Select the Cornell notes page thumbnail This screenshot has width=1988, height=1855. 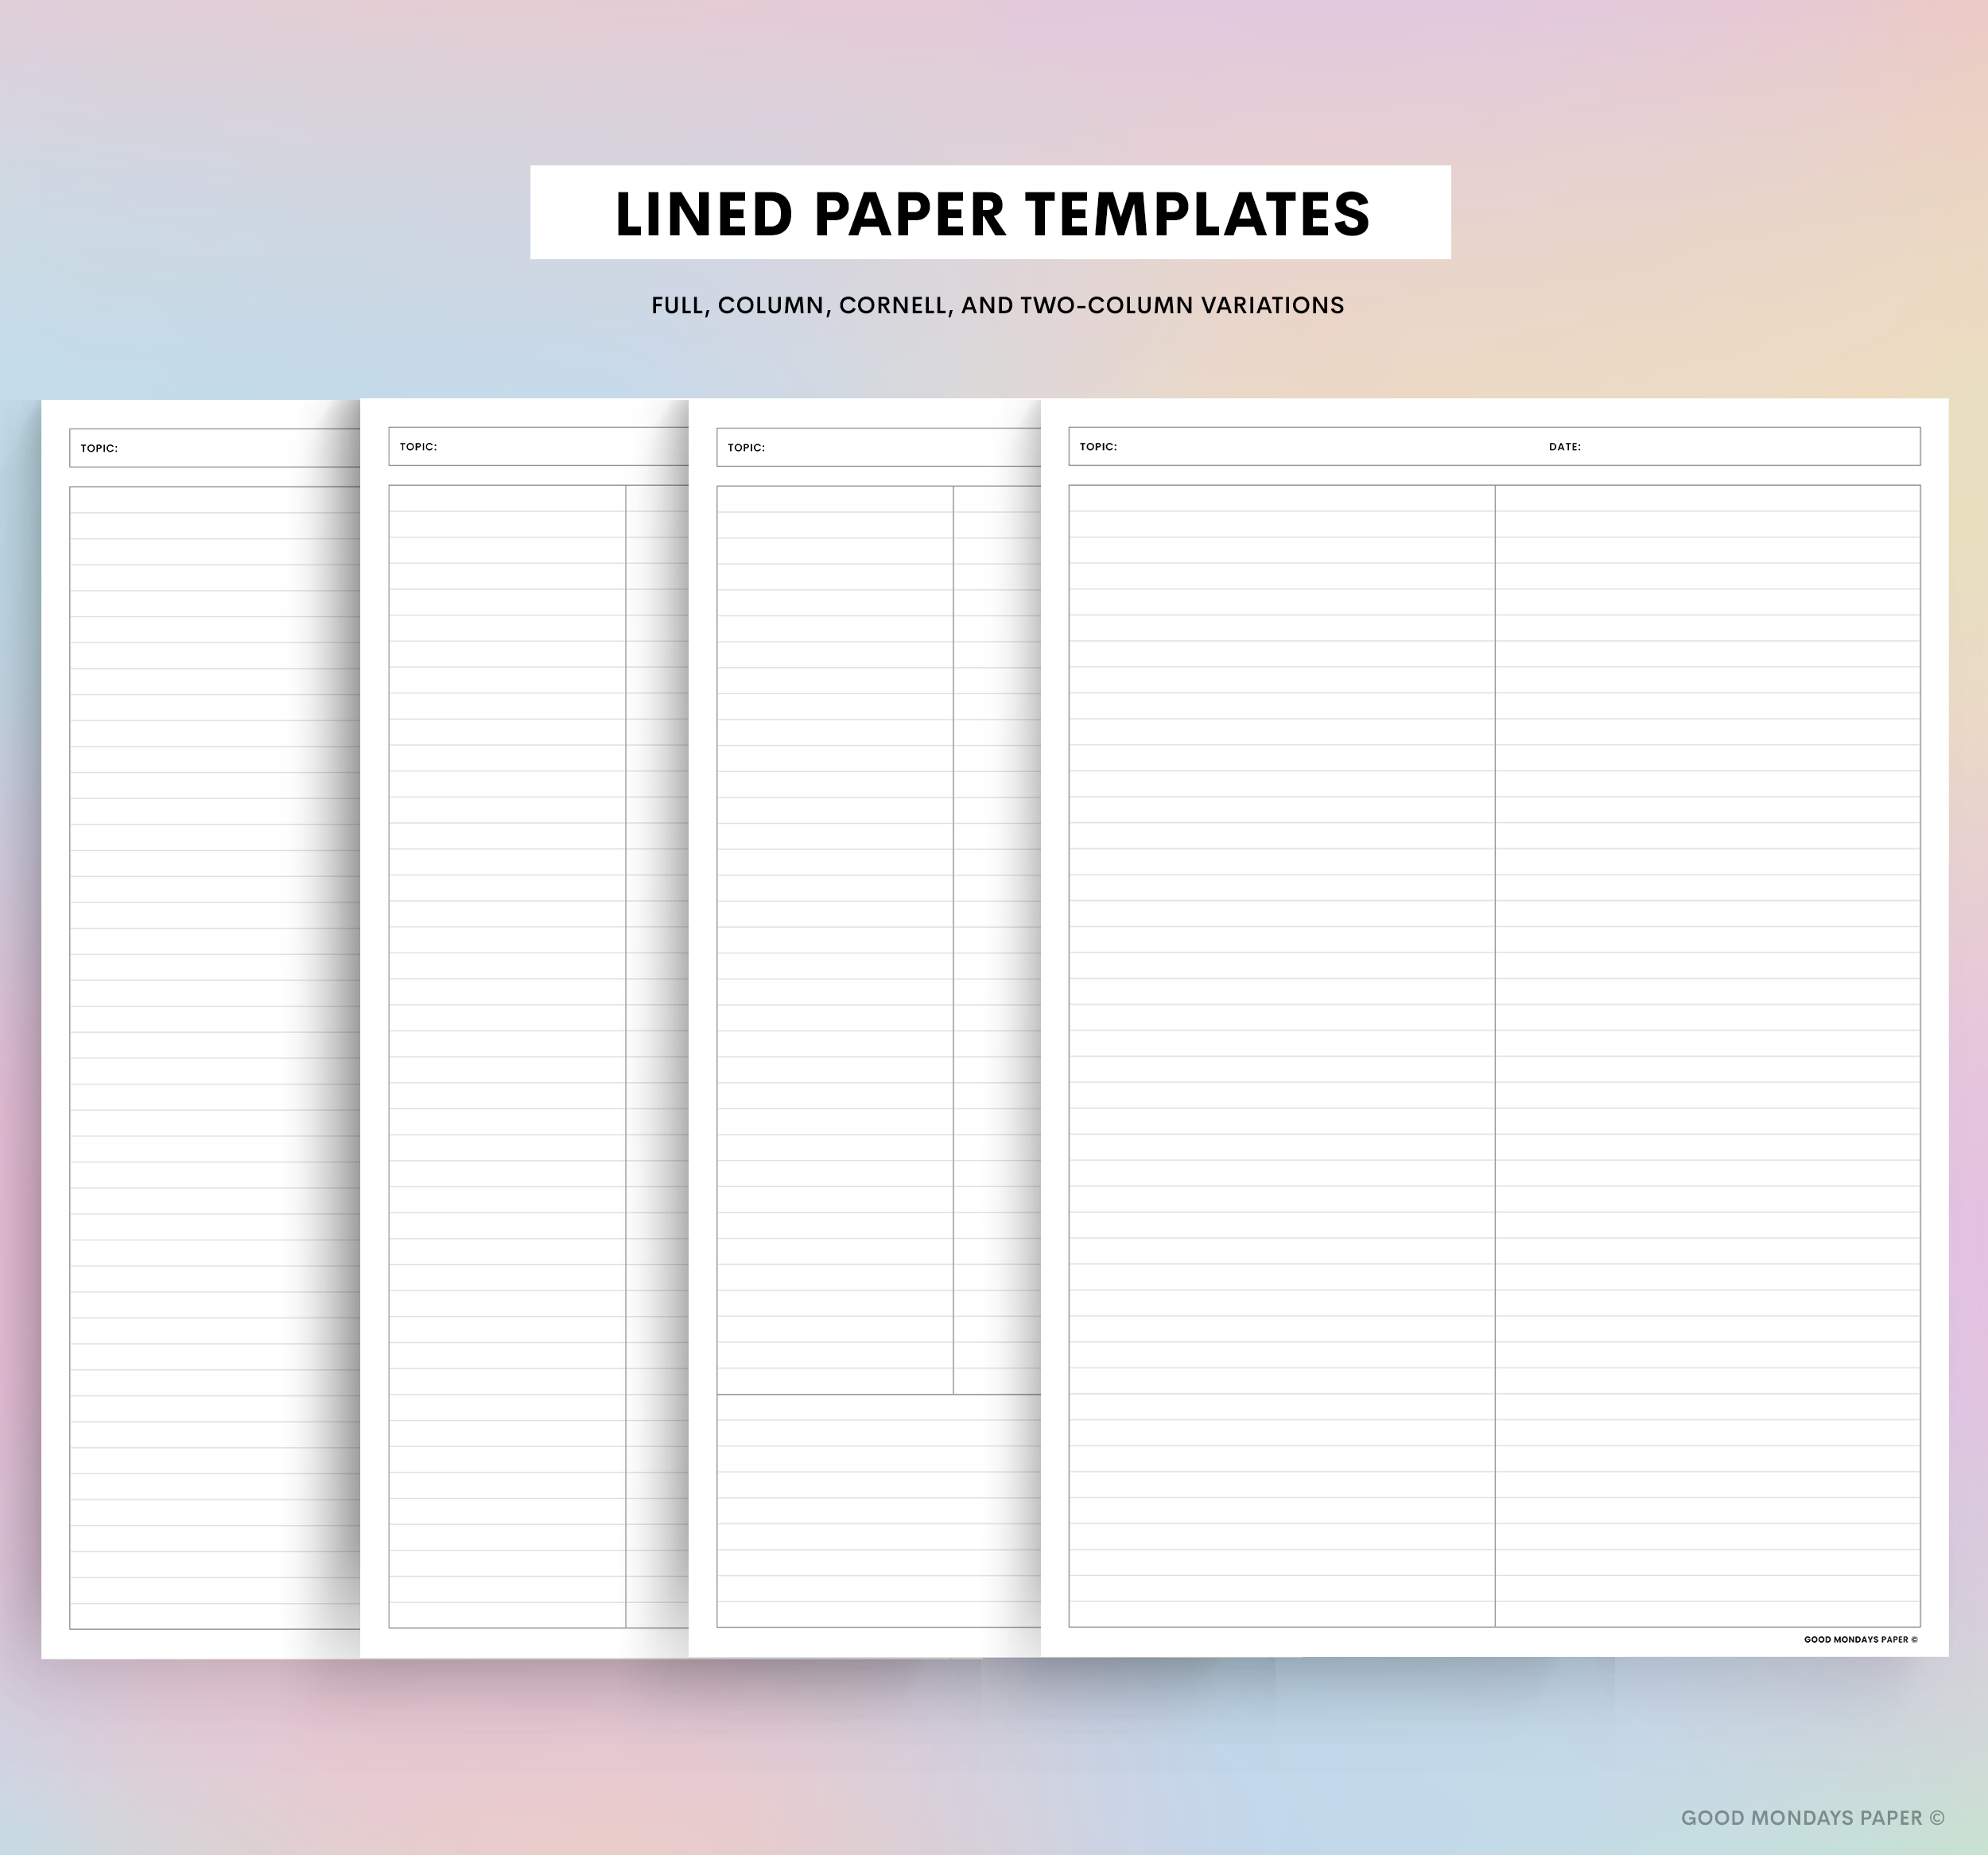[x=865, y=1028]
